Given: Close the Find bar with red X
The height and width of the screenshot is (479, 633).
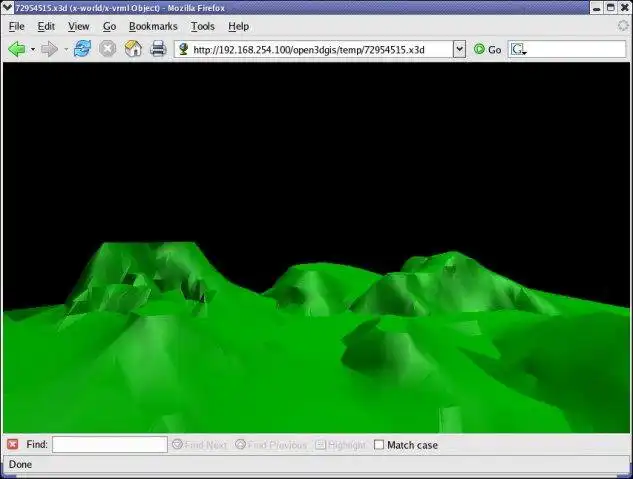Looking at the screenshot, I should (x=13, y=444).
